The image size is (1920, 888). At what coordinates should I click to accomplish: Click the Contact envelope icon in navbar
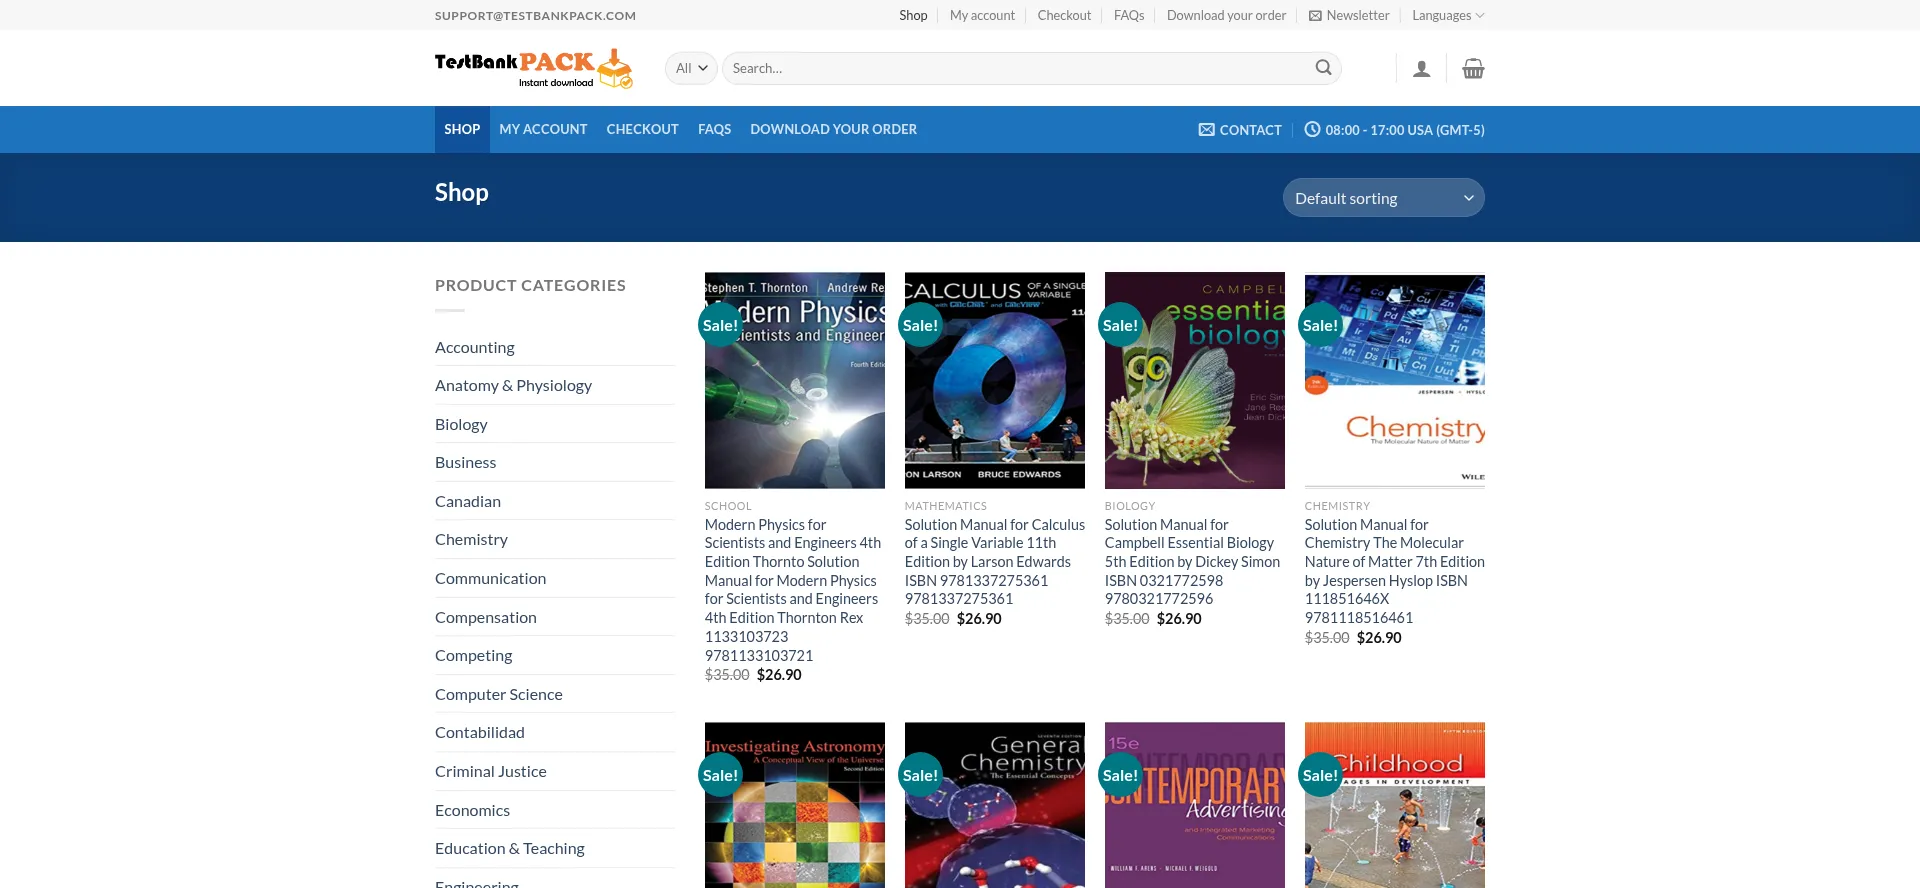tap(1207, 130)
